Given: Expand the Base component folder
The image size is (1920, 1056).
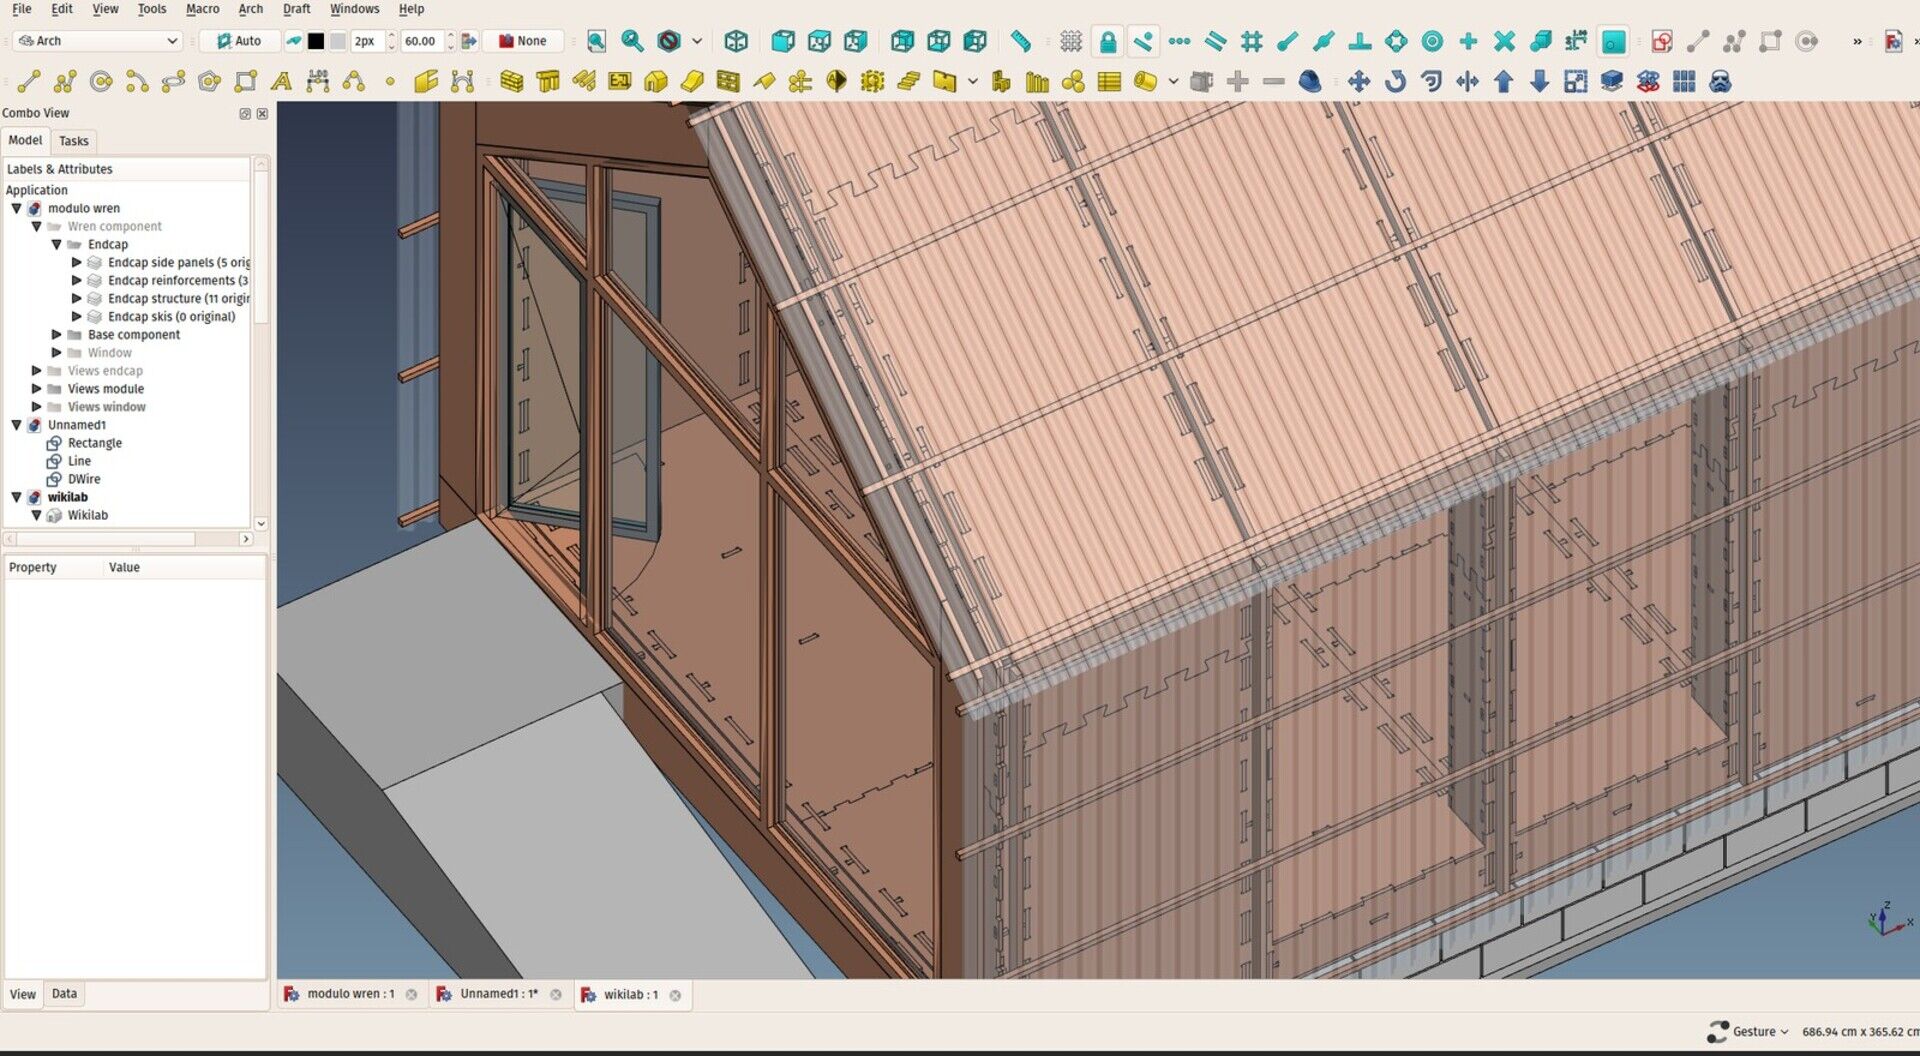Looking at the screenshot, I should click(x=56, y=334).
